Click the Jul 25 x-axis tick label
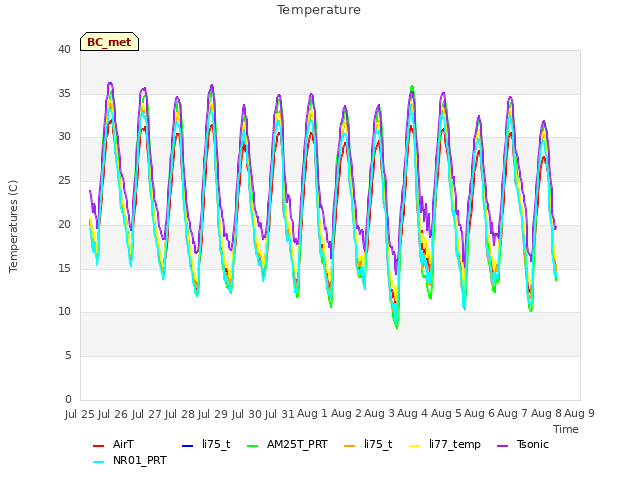This screenshot has height=480, width=640. click(x=81, y=414)
